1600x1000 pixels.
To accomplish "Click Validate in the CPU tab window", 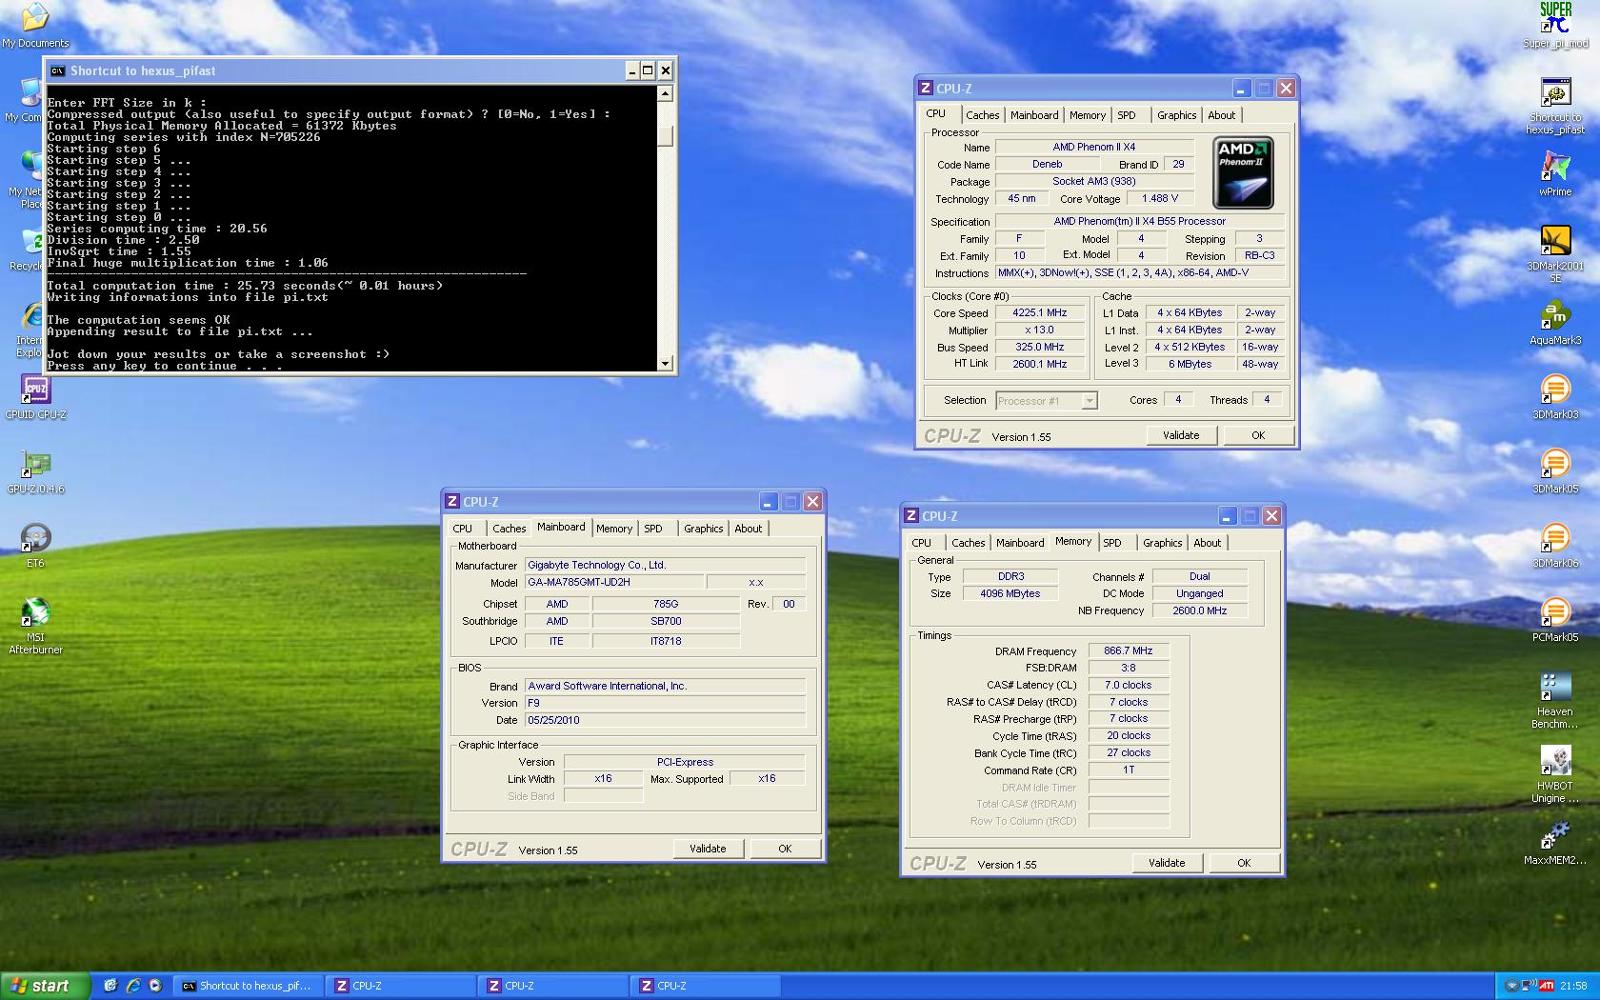I will pos(1181,435).
